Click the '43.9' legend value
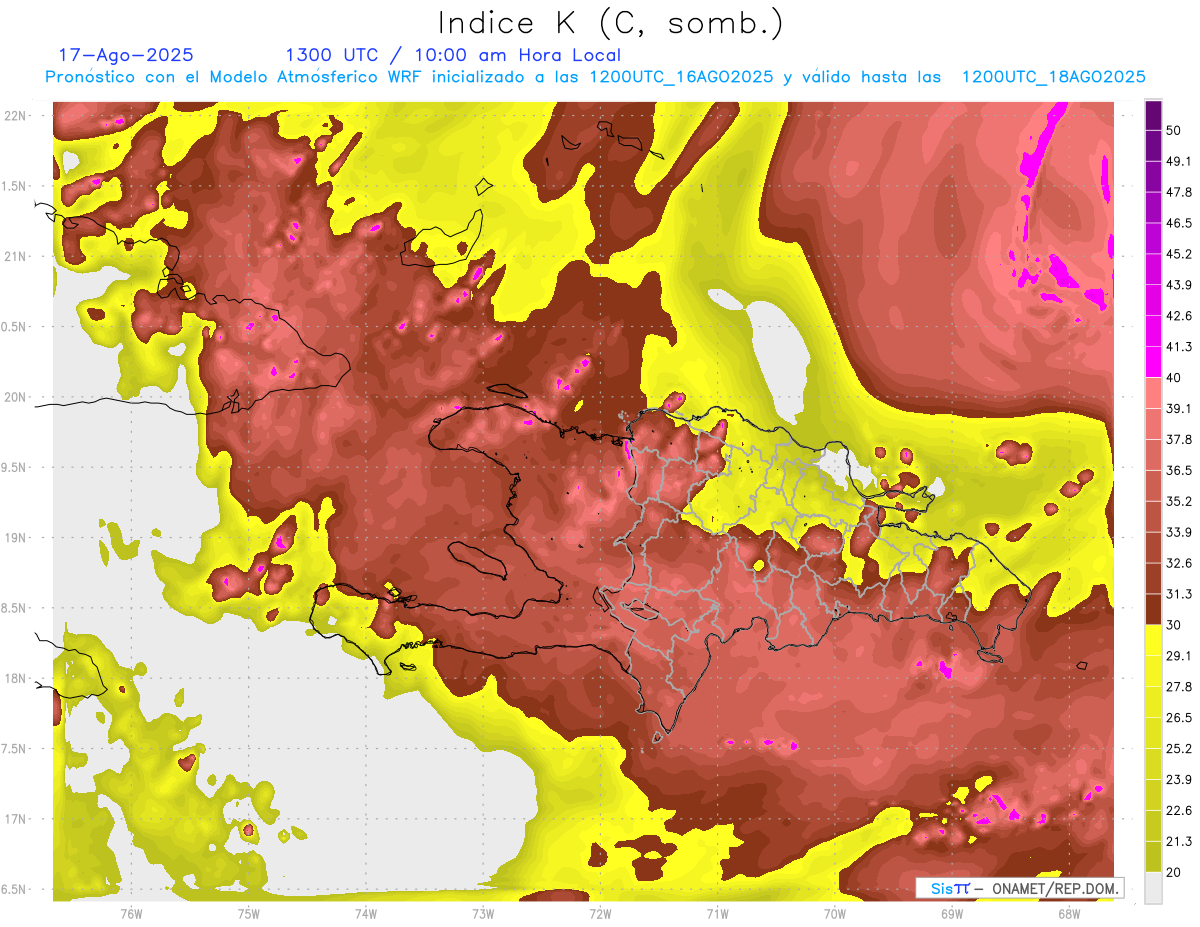This screenshot has height=927, width=1200. point(1179,286)
